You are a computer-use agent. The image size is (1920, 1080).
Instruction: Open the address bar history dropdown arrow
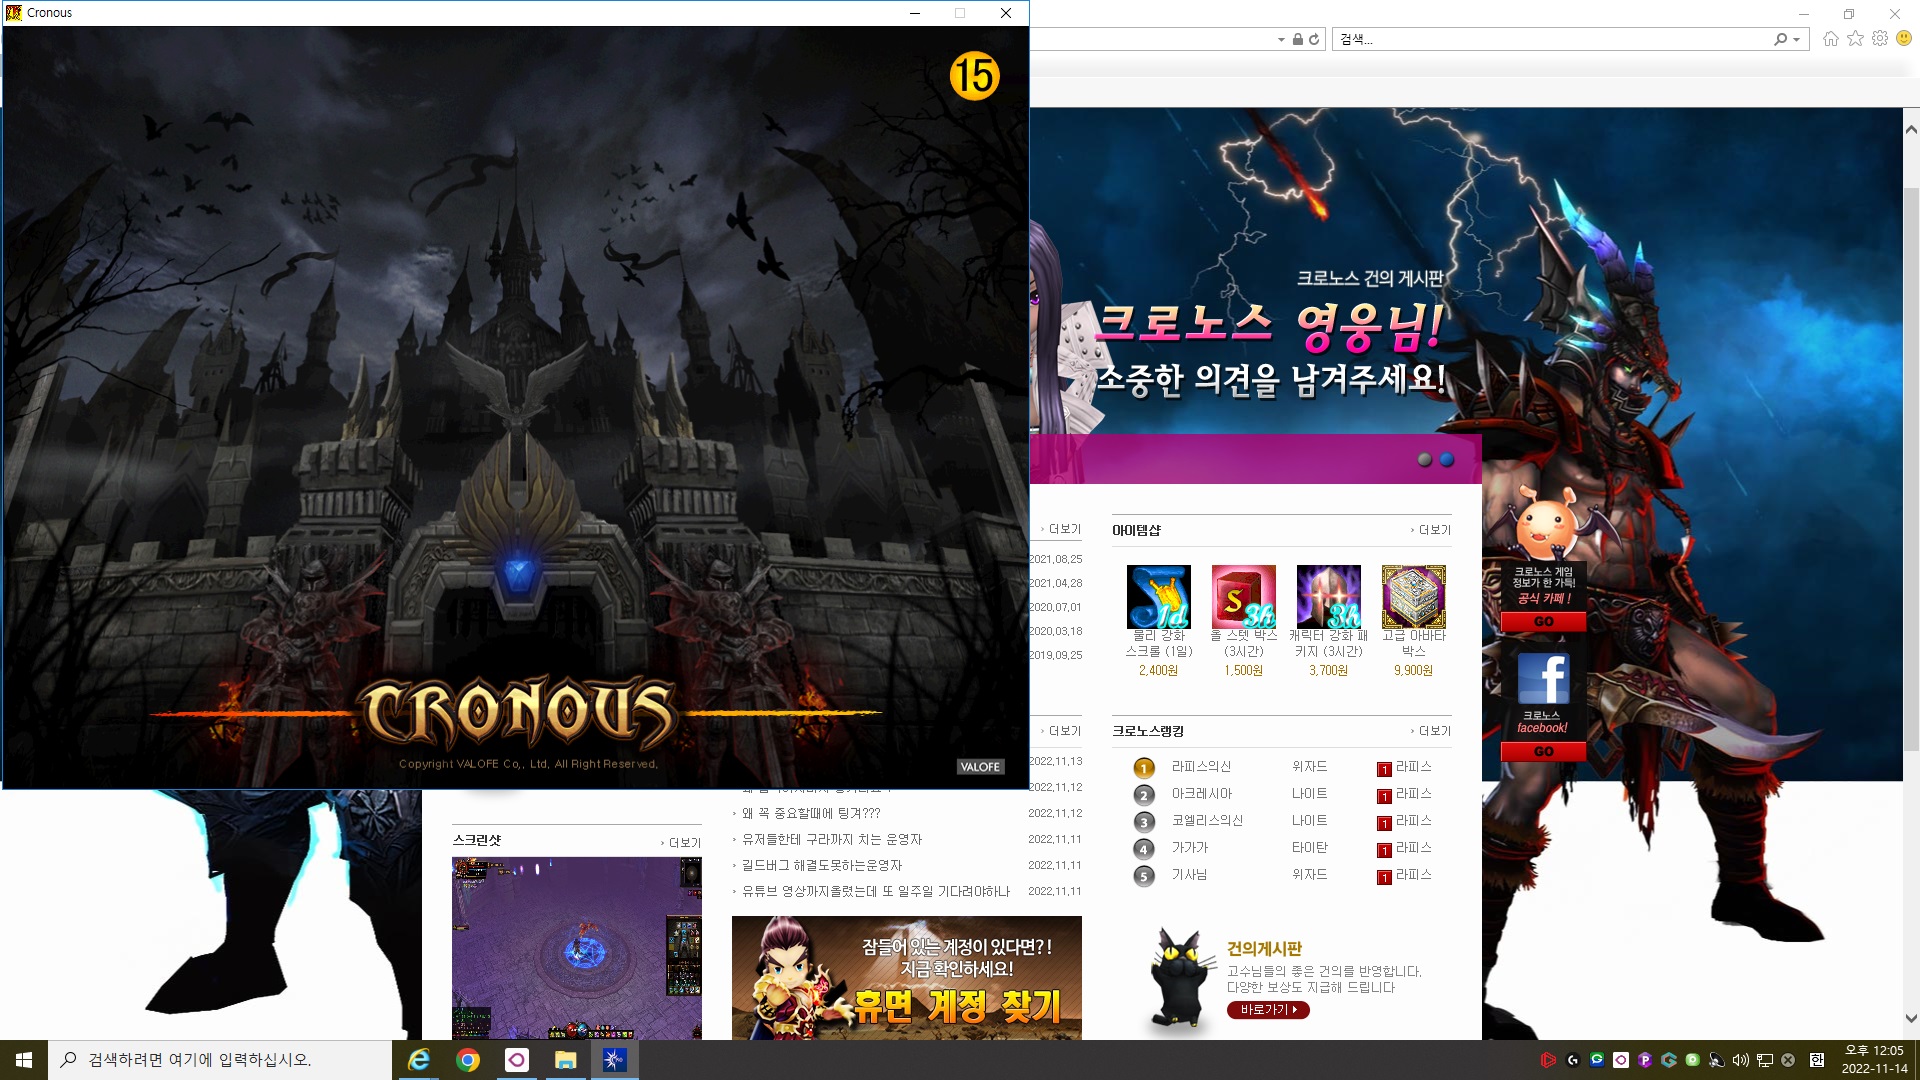(x=1281, y=40)
